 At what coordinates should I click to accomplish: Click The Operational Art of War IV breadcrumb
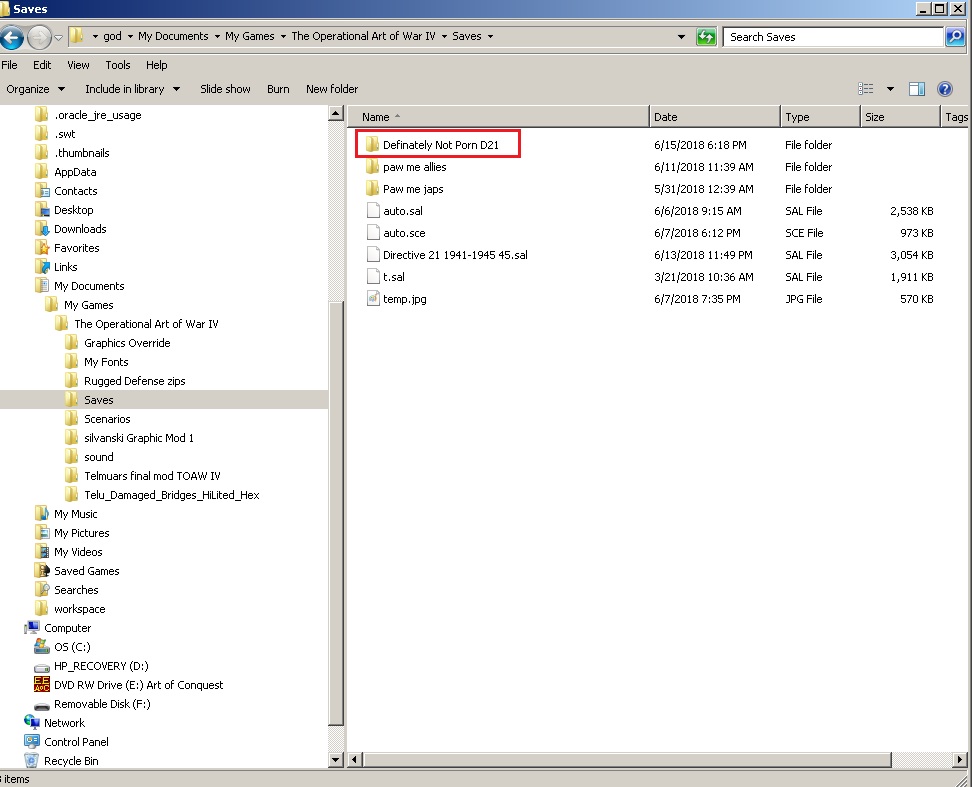[x=363, y=37]
